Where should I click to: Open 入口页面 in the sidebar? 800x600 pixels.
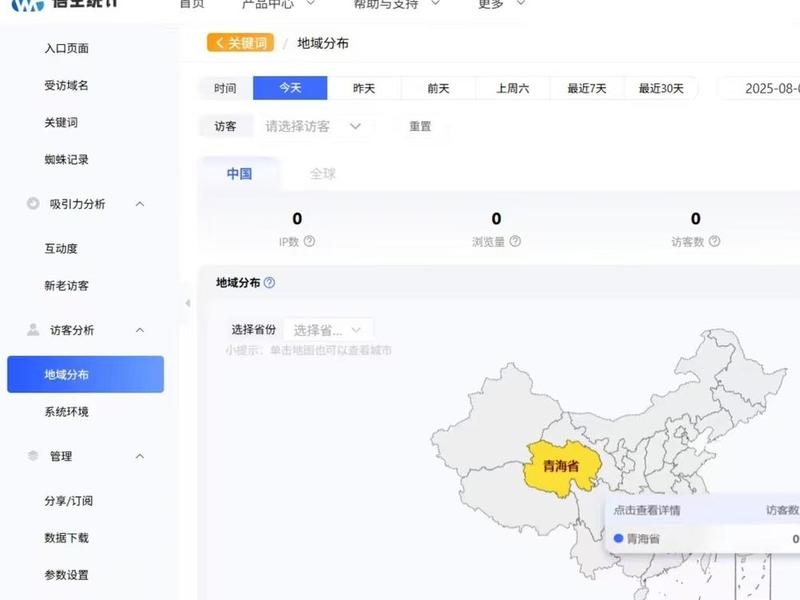66,48
